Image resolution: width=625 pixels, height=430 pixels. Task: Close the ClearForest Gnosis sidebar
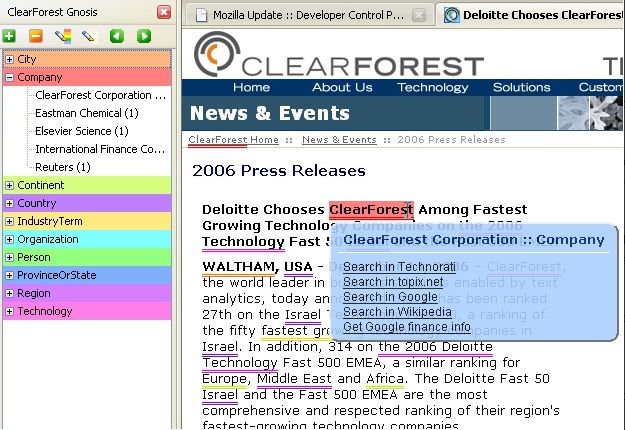164,12
